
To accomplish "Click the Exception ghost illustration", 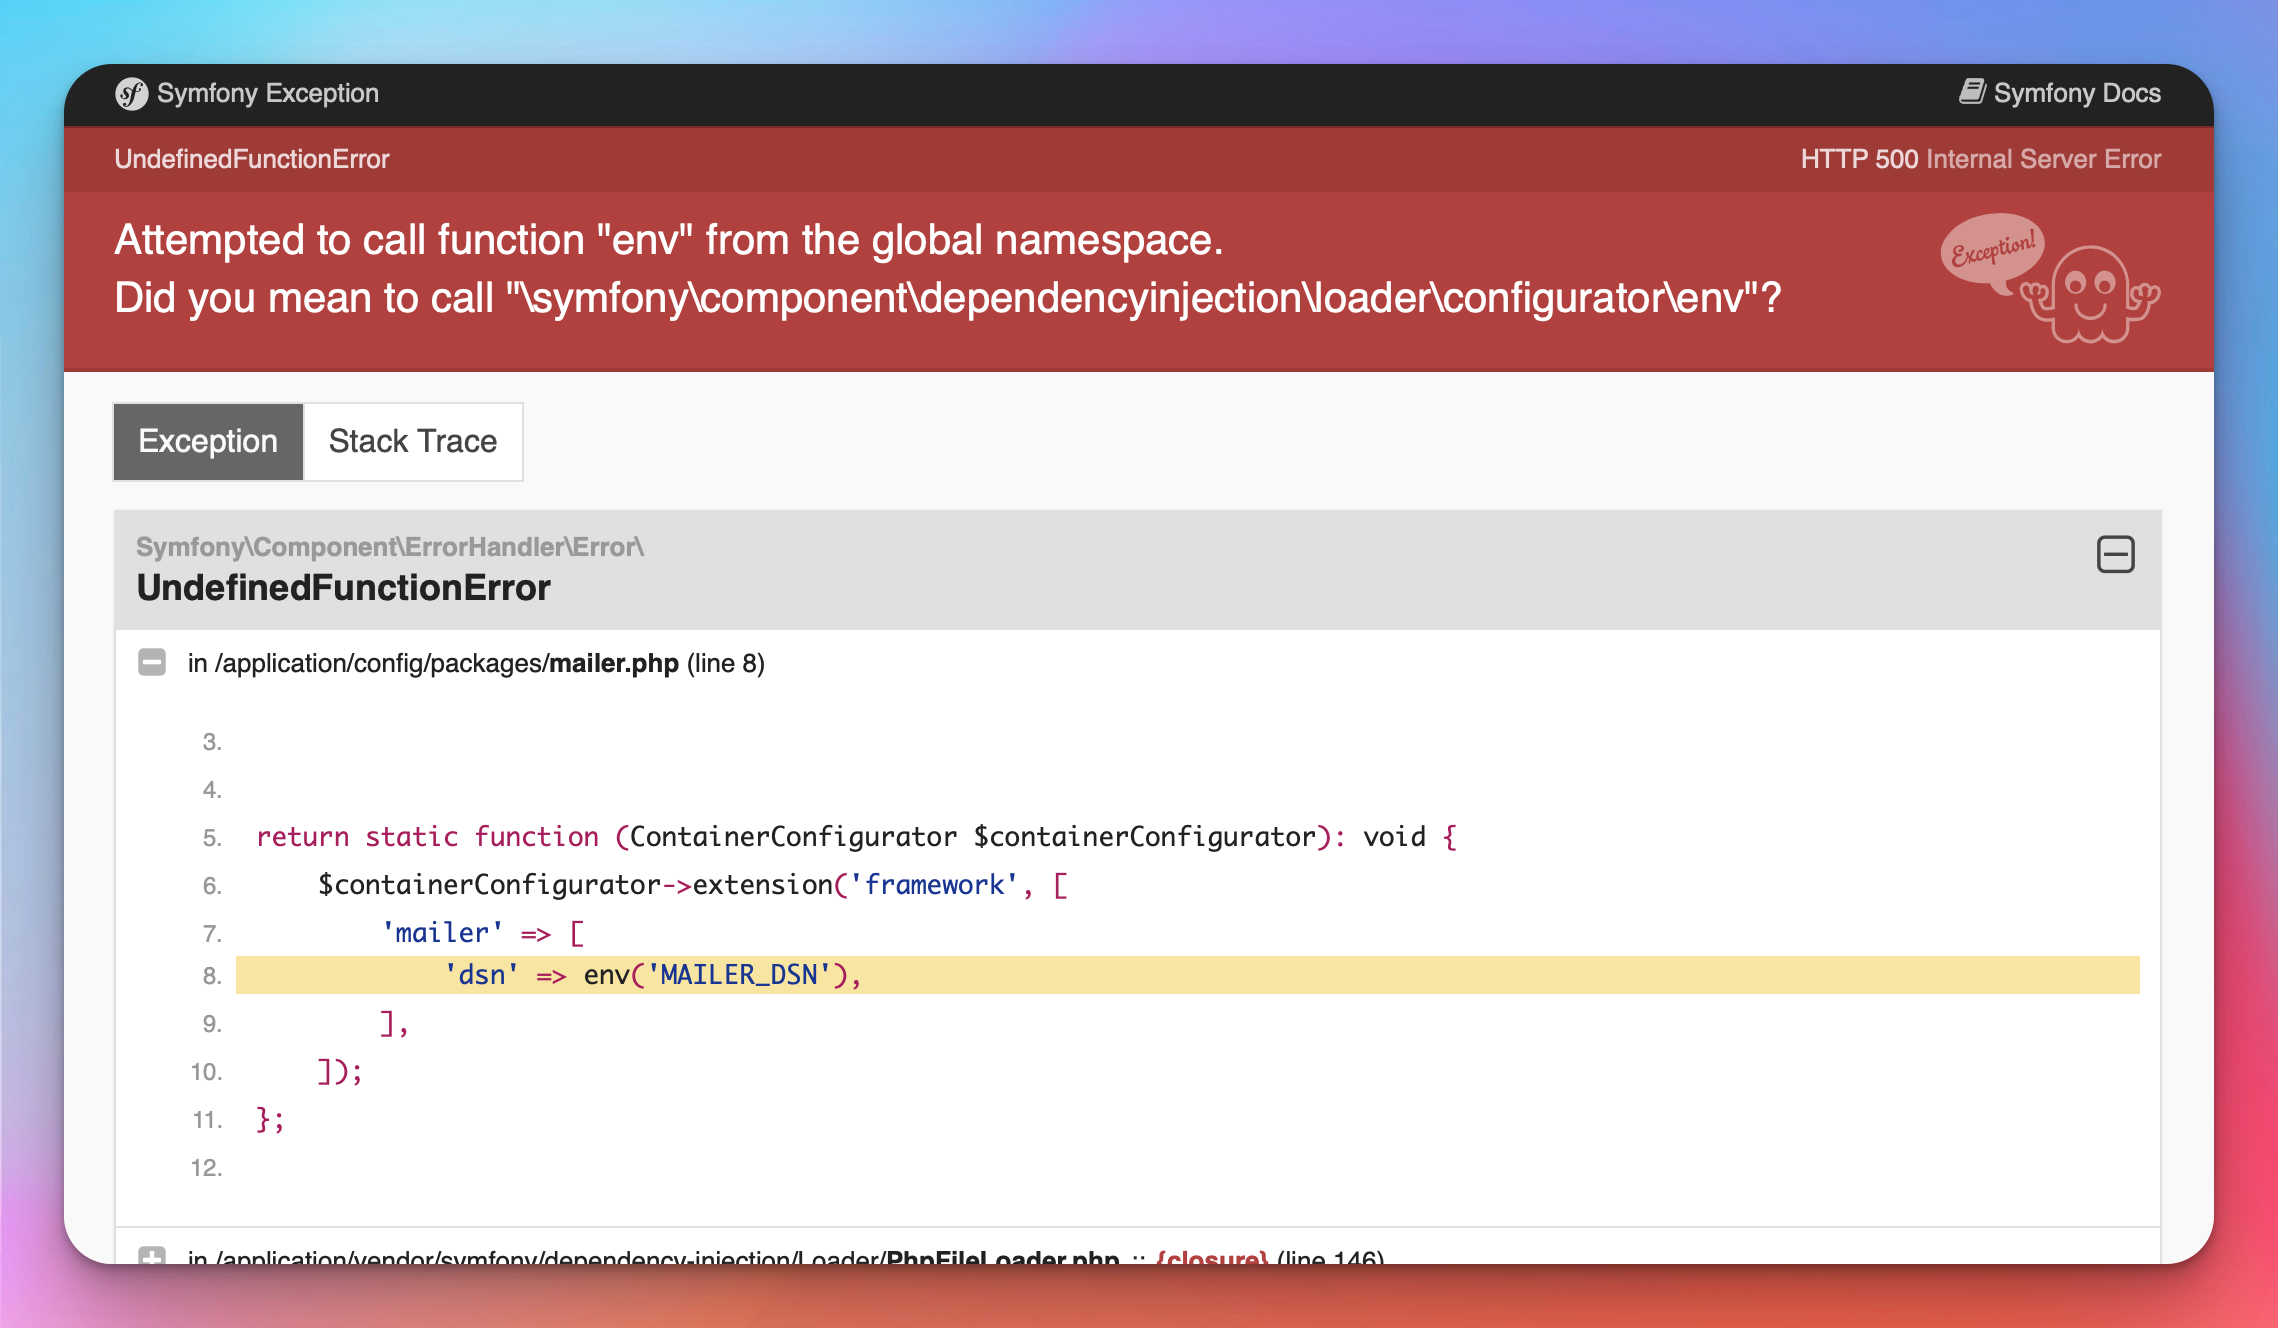I will [x=2050, y=278].
